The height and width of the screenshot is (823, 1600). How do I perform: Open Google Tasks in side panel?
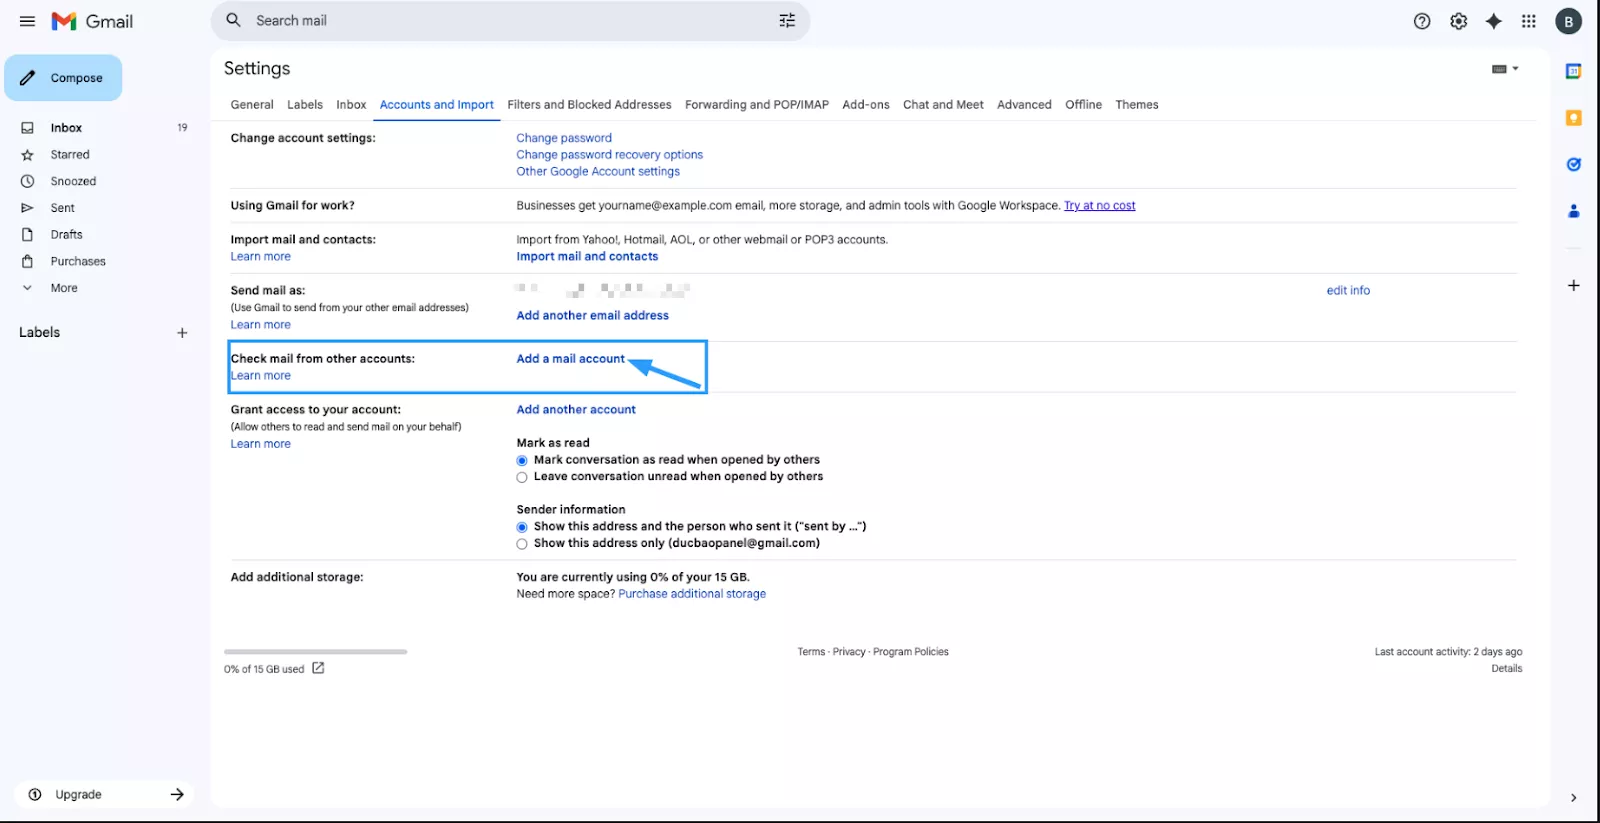1573,164
